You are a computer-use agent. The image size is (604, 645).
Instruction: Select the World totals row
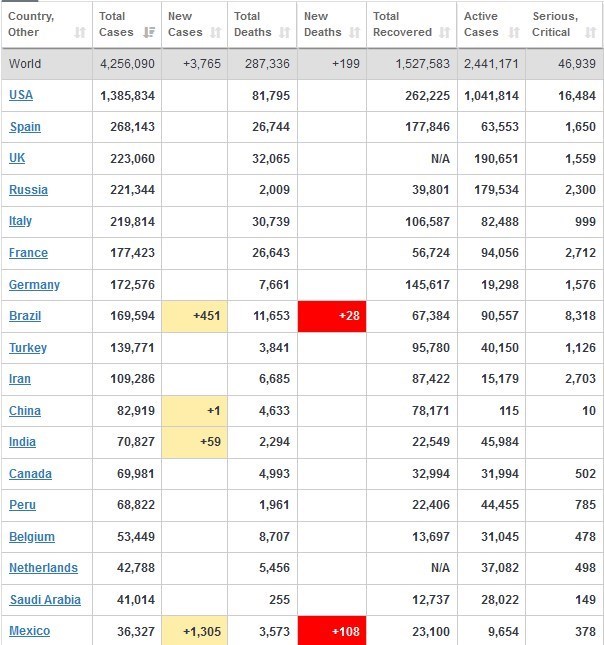300,65
